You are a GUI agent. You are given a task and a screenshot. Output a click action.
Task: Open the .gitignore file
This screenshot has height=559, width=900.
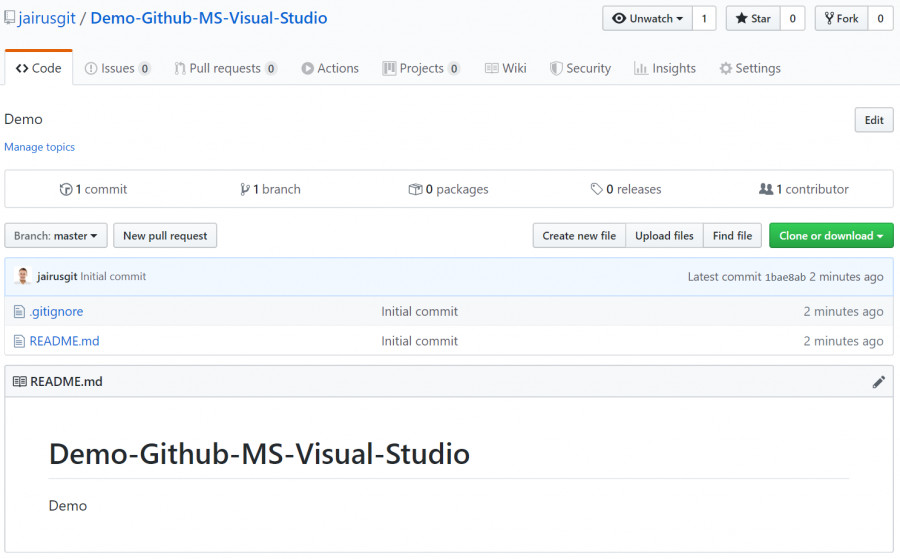click(56, 312)
